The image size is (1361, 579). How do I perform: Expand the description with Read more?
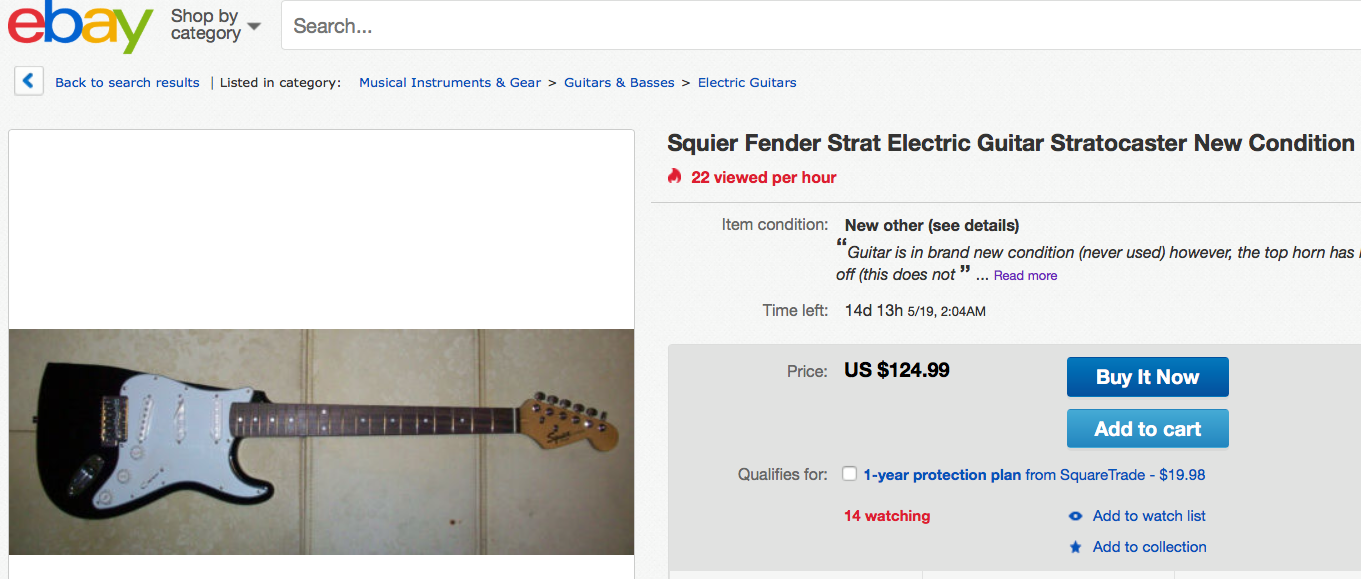[x=1025, y=276]
